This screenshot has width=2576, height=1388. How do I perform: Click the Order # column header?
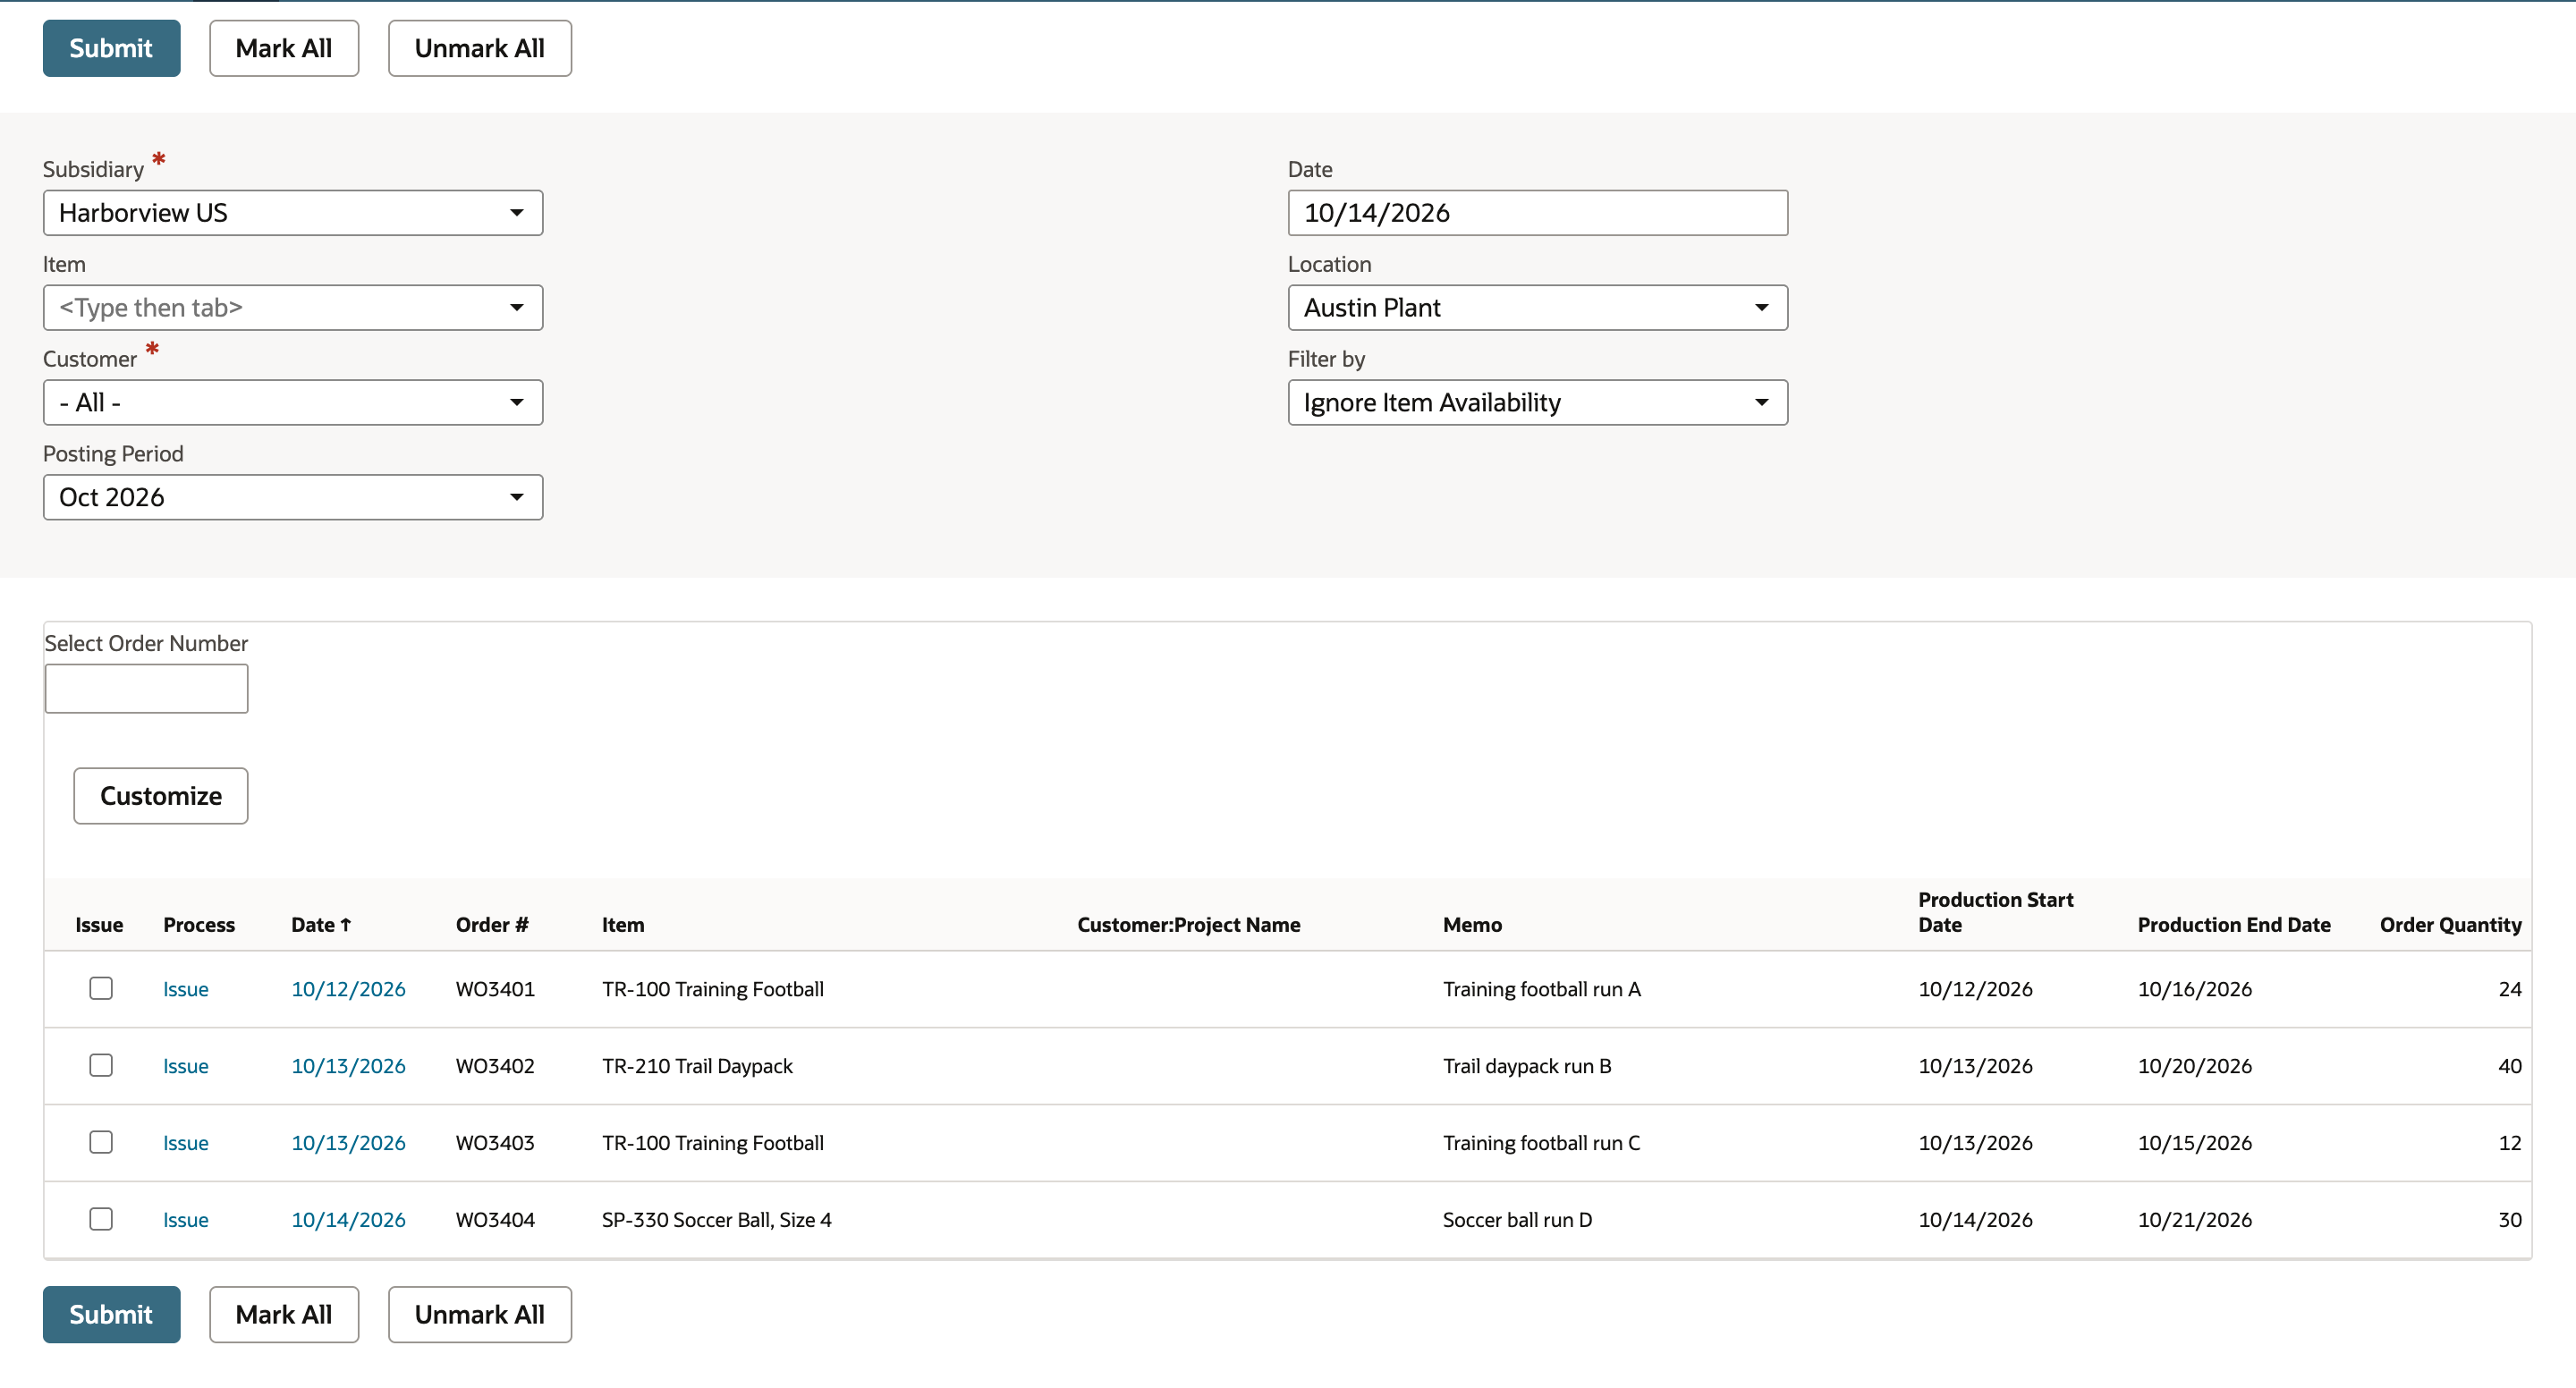tap(492, 925)
